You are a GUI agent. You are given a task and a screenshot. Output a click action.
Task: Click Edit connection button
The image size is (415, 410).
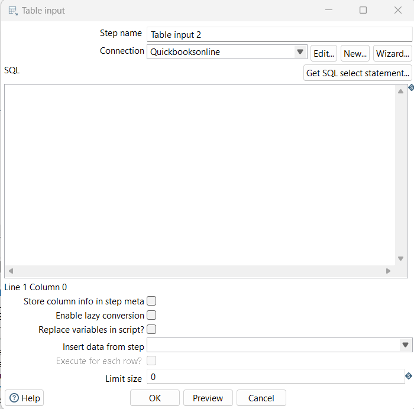[324, 54]
